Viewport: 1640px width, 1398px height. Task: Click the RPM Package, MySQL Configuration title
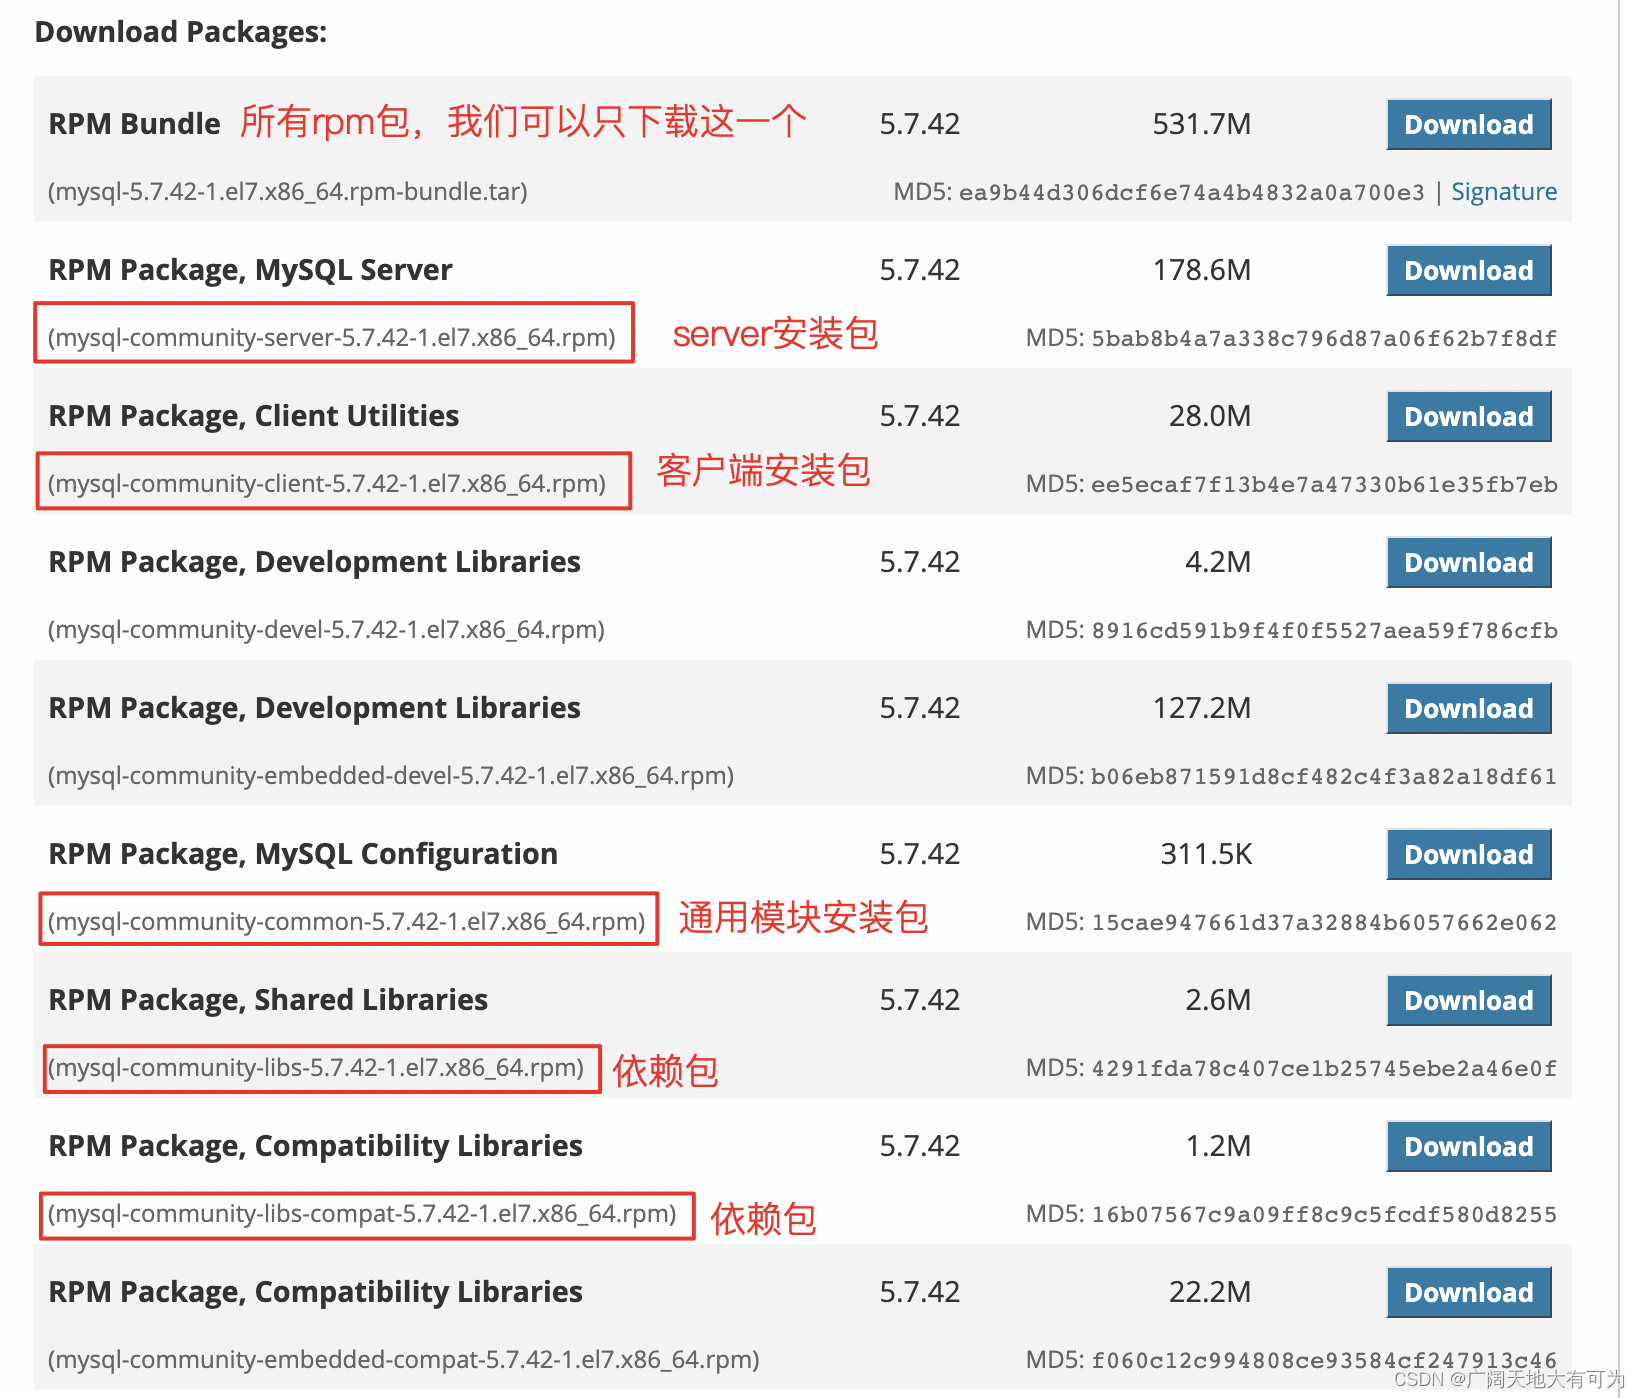point(303,854)
